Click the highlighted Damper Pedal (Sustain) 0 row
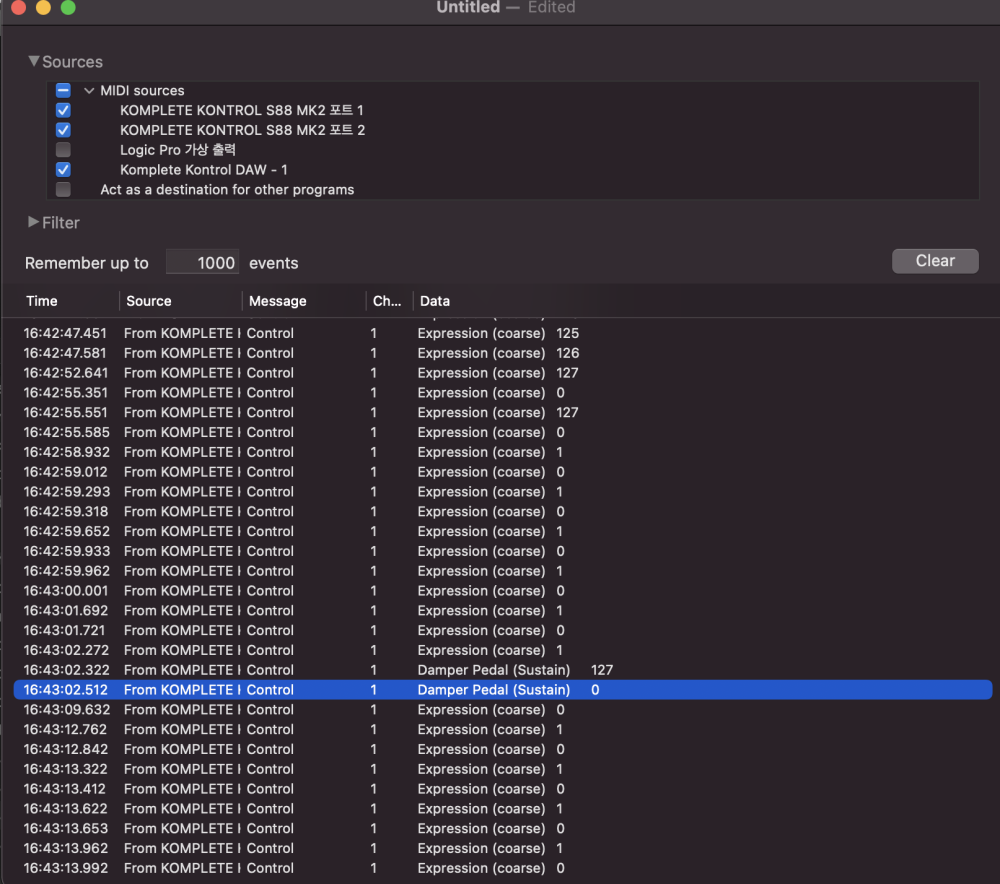Viewport: 1000px width, 884px height. [x=503, y=689]
